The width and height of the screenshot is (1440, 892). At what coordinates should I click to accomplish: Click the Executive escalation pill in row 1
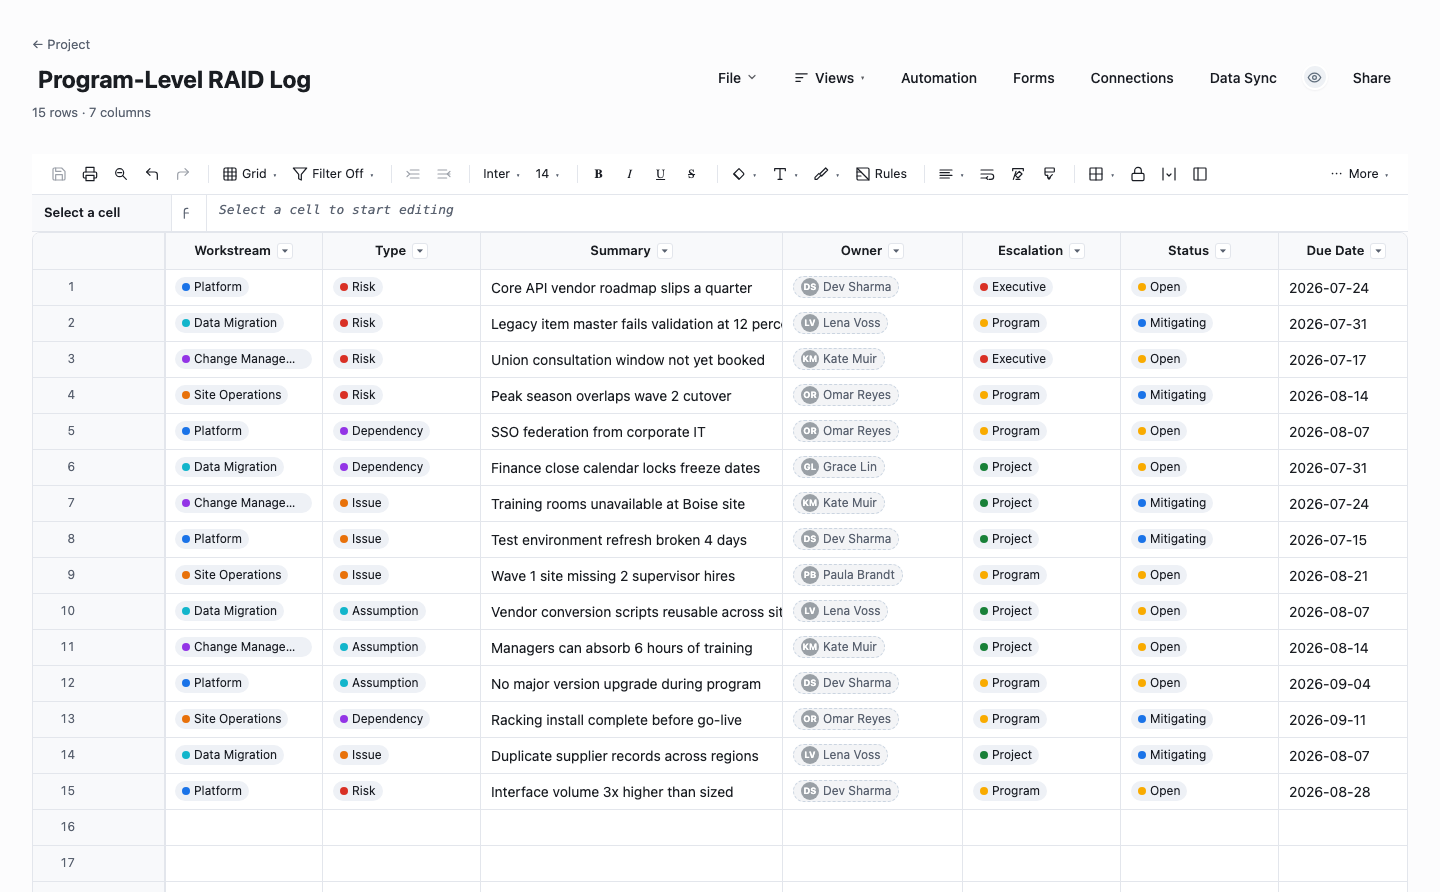pyautogui.click(x=1013, y=287)
